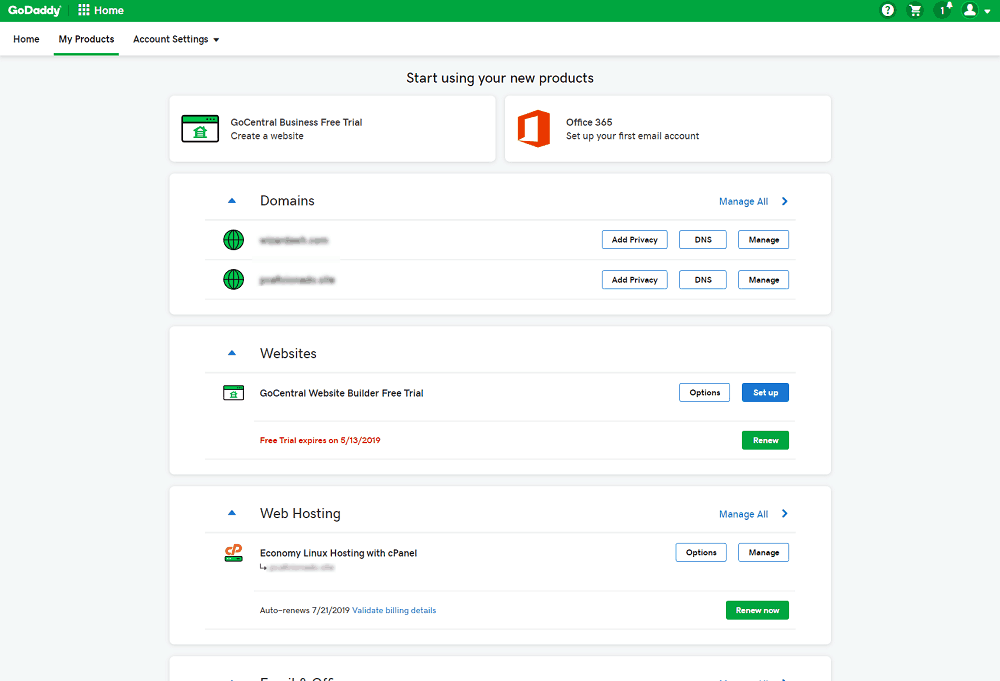This screenshot has height=681, width=1000.
Task: Open Options for Economy Linux Hosting
Action: pyautogui.click(x=701, y=553)
